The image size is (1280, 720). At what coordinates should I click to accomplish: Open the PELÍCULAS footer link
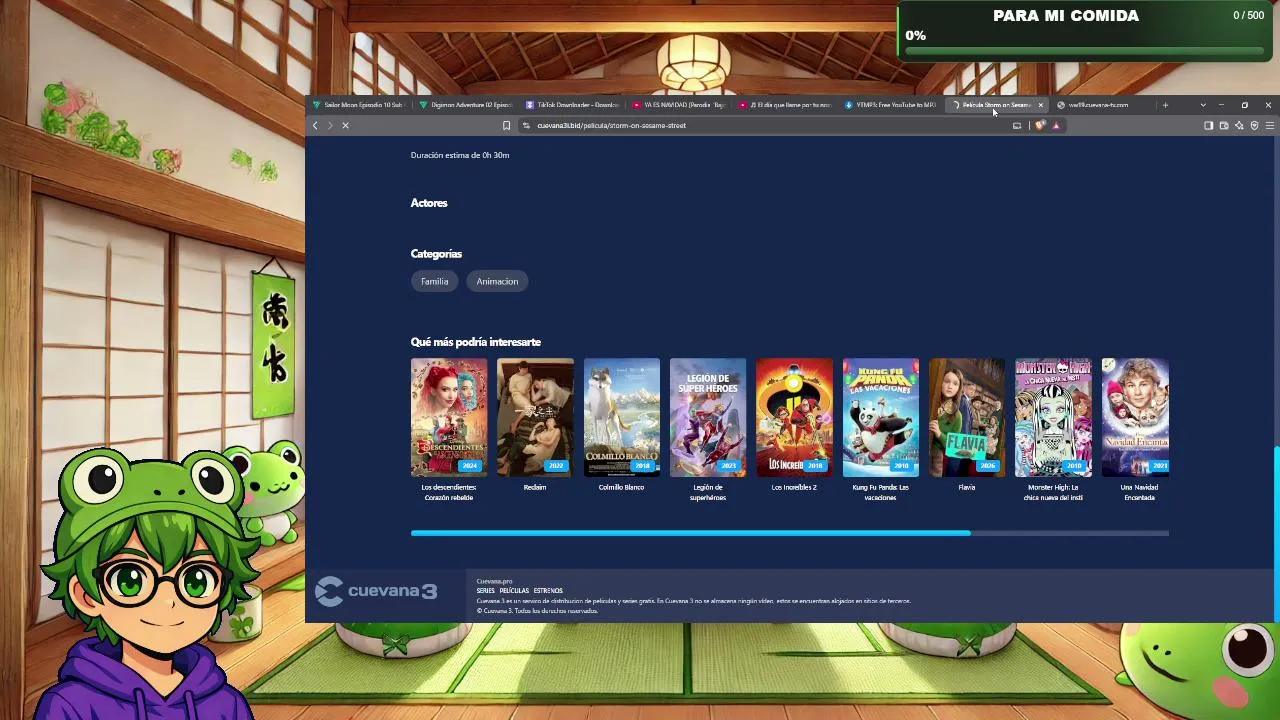tap(514, 591)
